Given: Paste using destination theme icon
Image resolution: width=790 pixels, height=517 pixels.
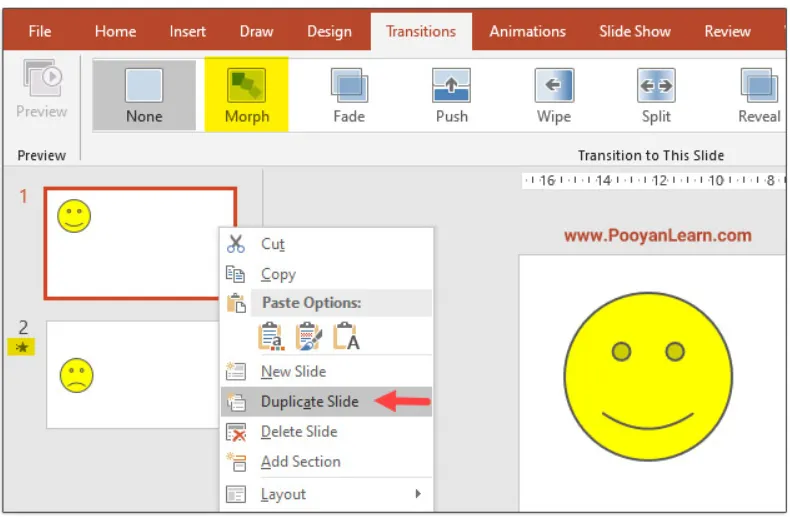Looking at the screenshot, I should (x=270, y=337).
